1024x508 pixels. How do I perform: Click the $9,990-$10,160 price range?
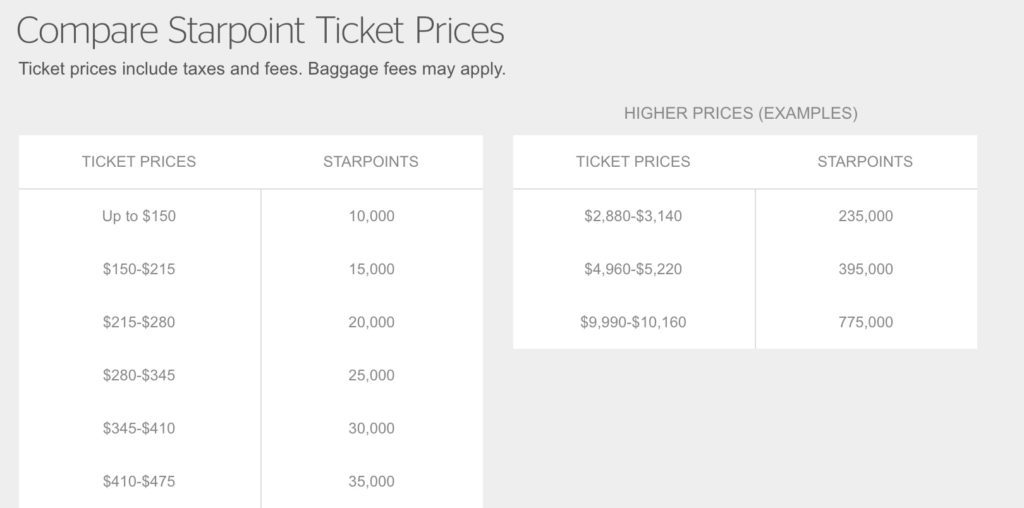click(x=633, y=322)
